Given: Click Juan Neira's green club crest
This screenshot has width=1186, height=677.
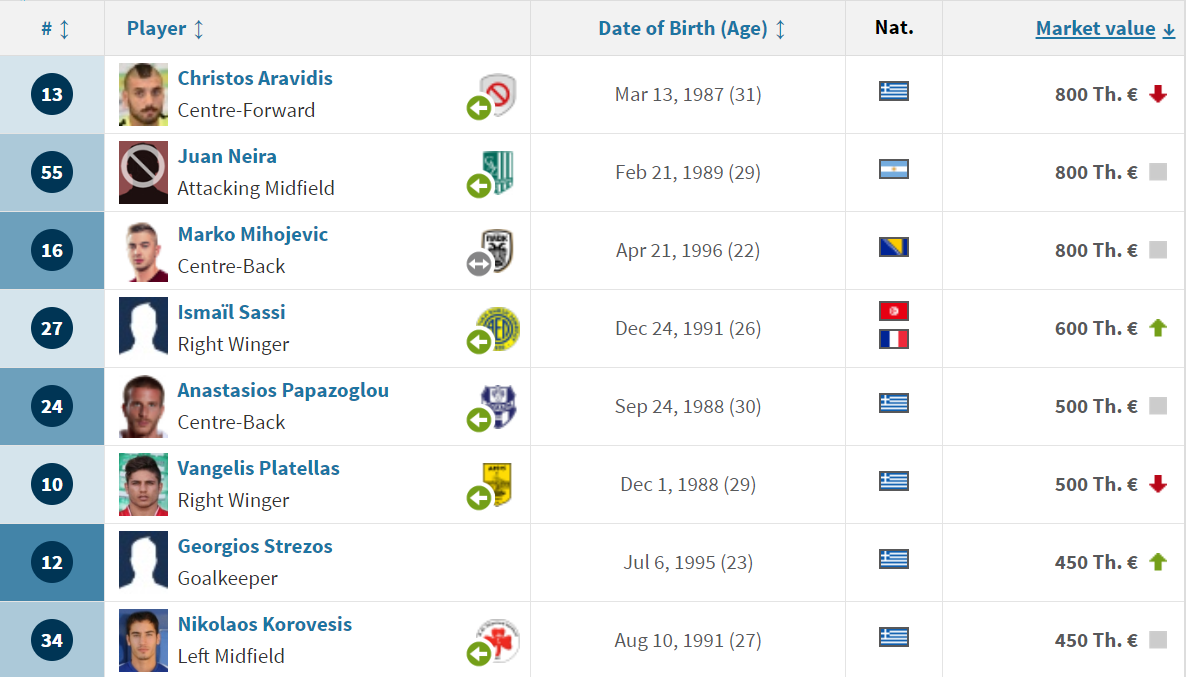Looking at the screenshot, I should [x=499, y=172].
